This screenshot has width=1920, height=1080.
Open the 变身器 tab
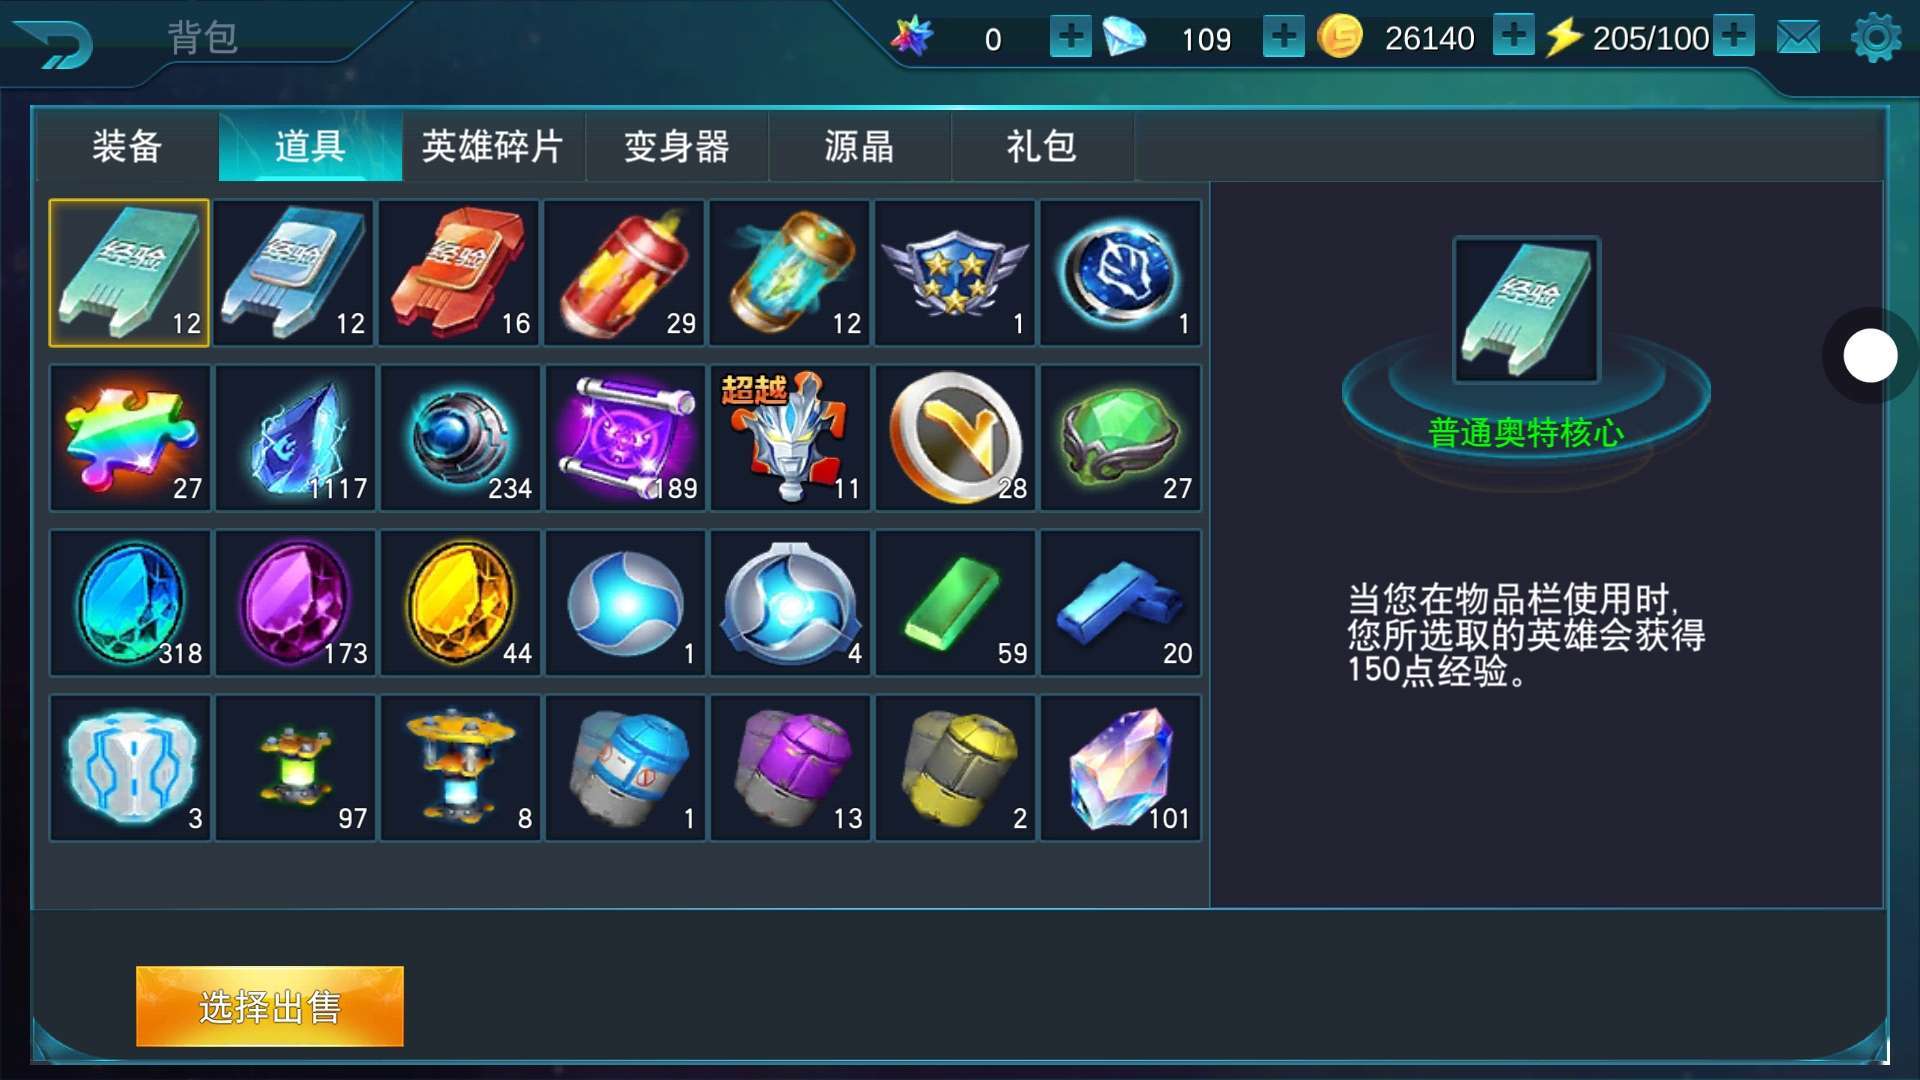point(677,147)
